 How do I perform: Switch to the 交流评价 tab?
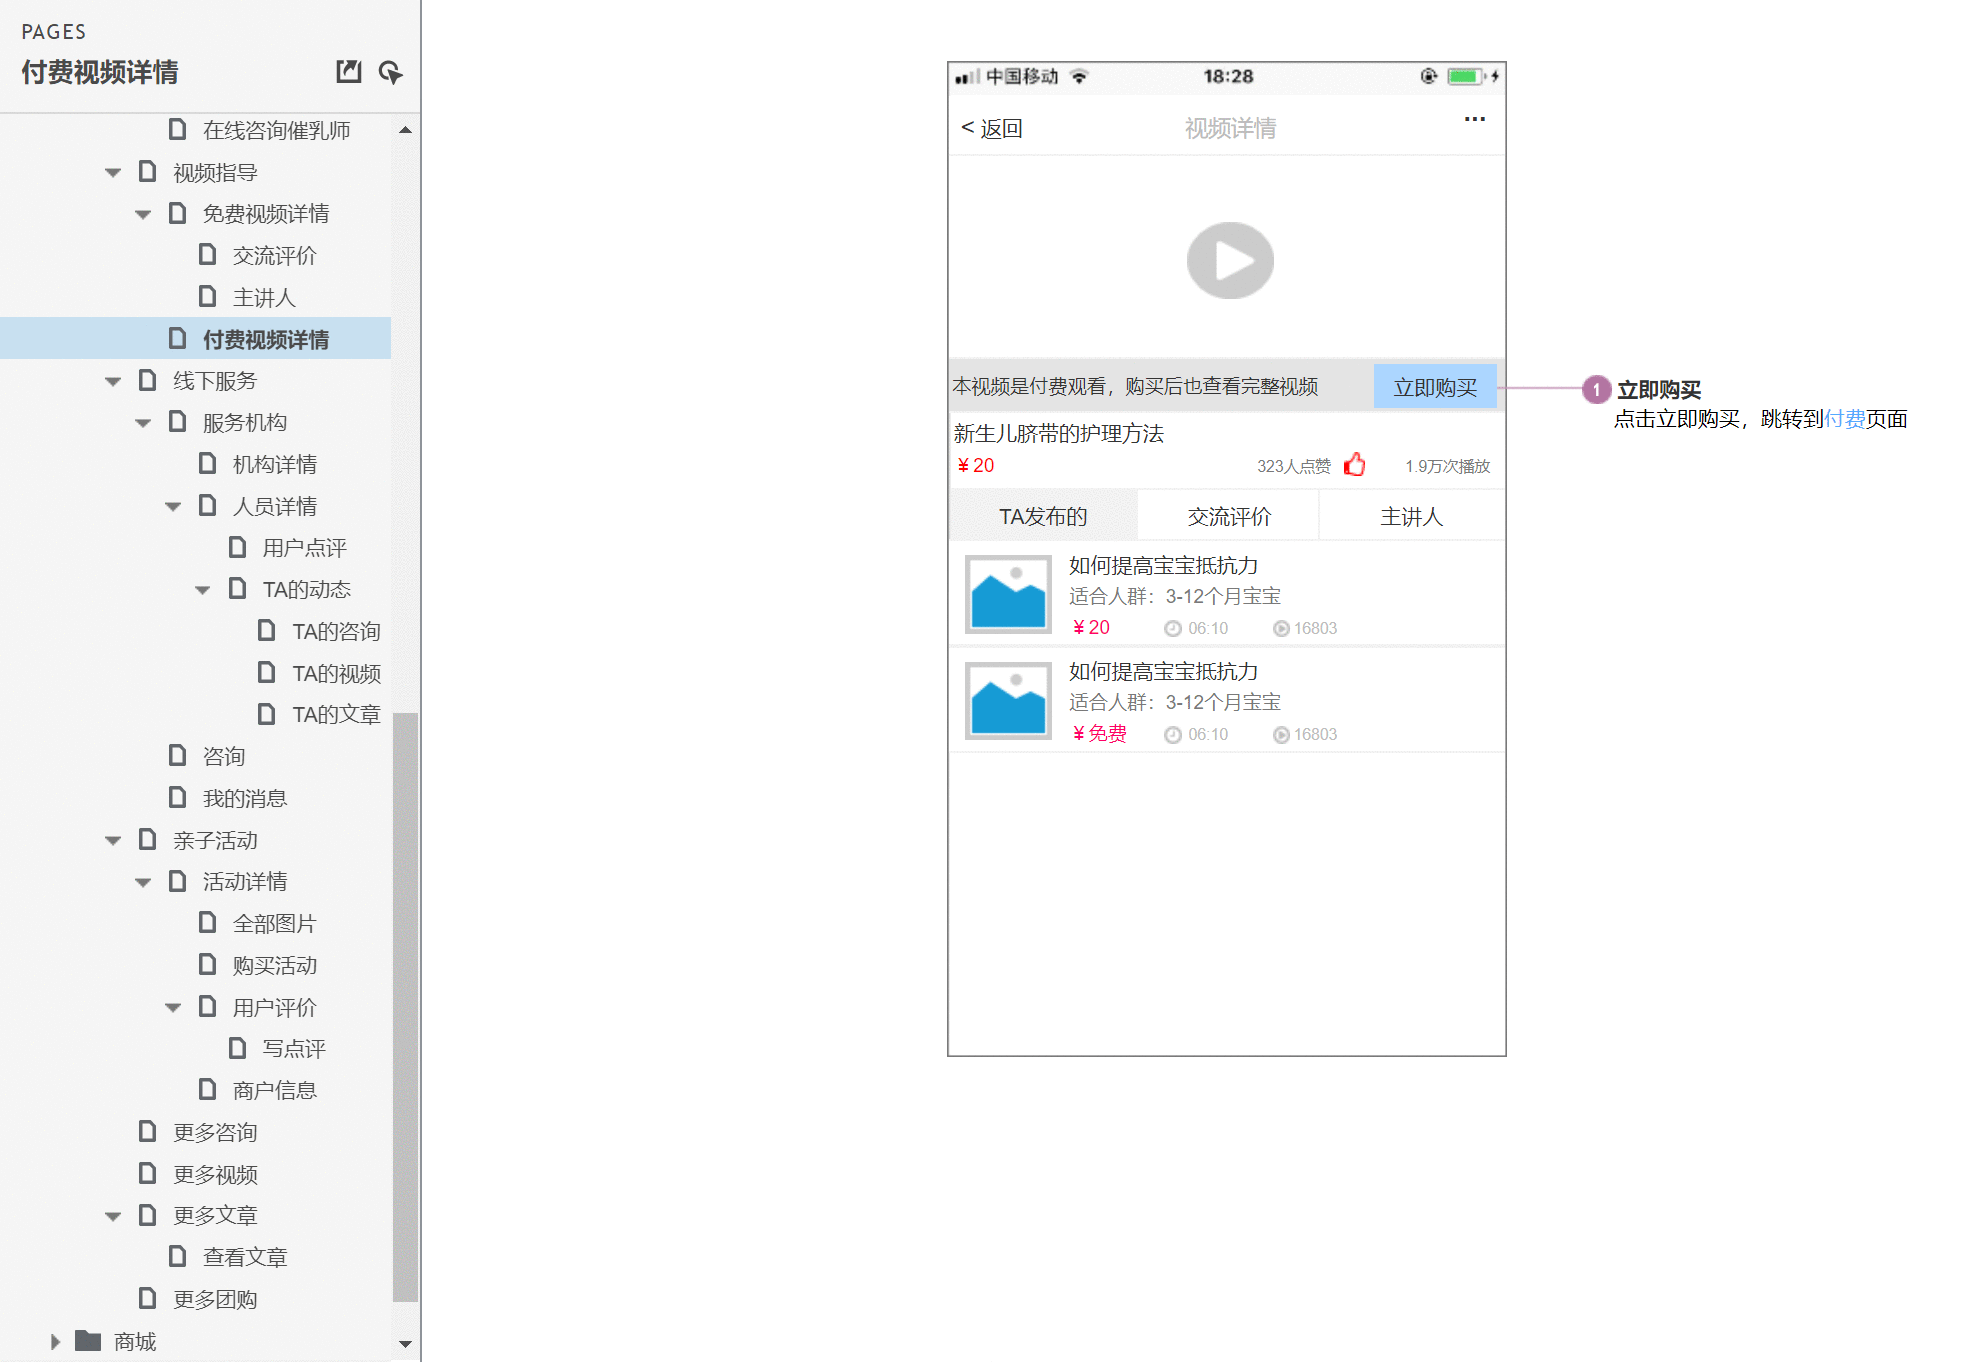1229,516
